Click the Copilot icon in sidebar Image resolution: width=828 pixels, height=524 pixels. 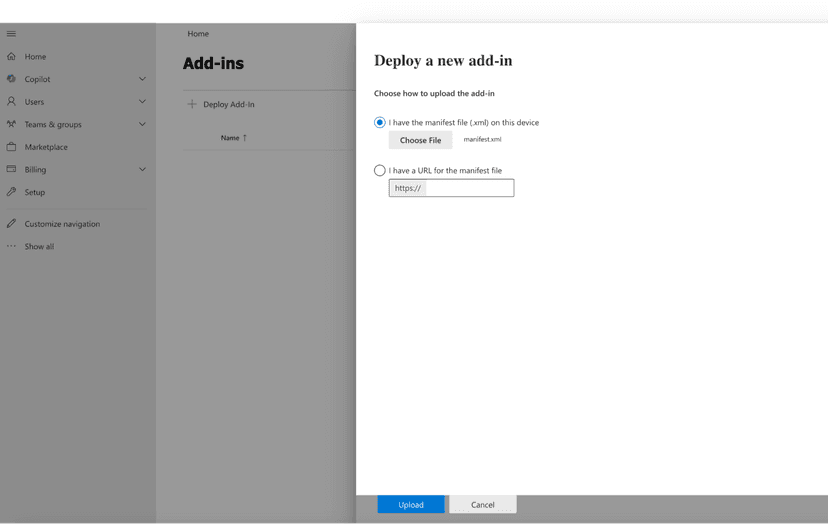(11, 79)
